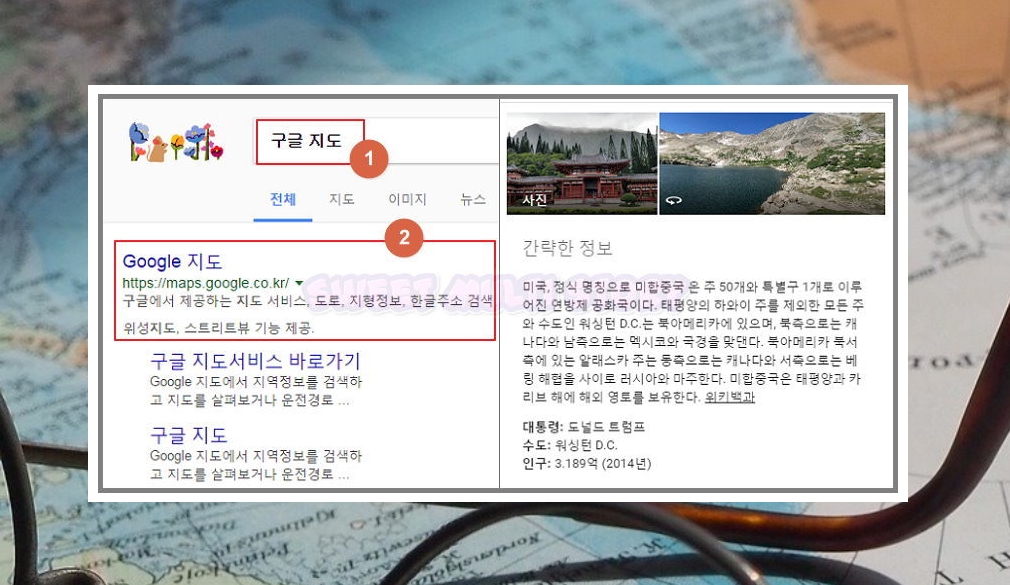Click the 대통령: 도널드 트럼프 line

click(584, 427)
